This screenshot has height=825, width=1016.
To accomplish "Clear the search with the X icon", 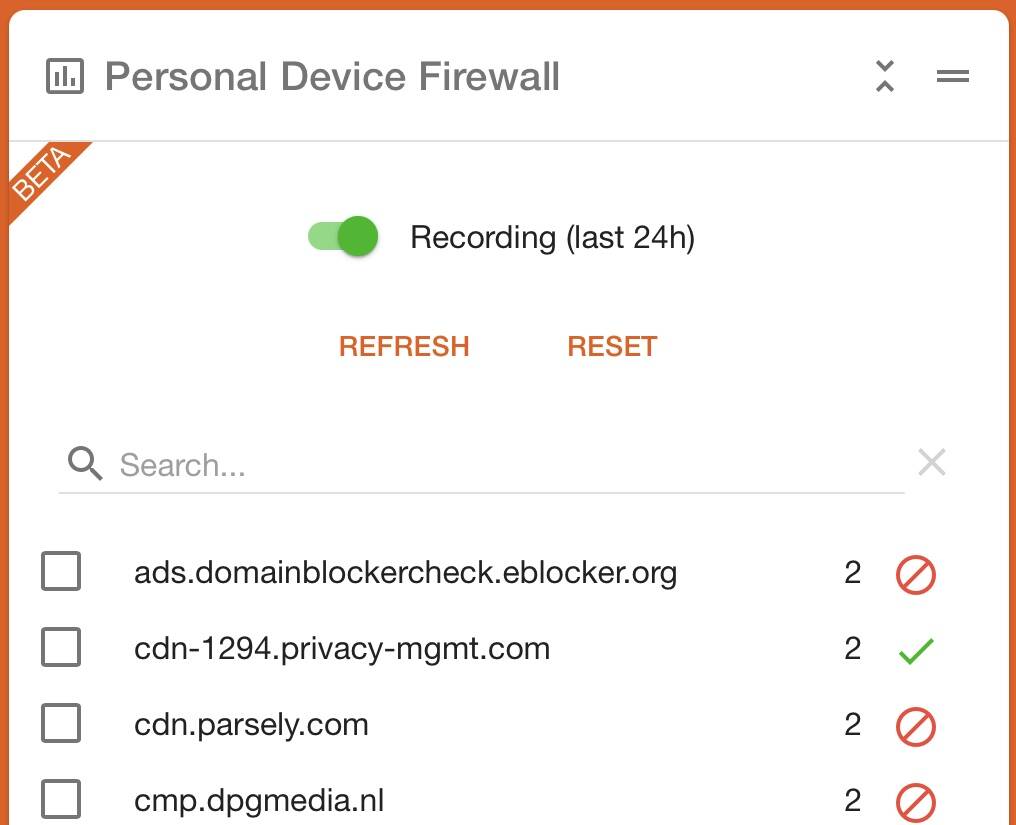I will coord(932,462).
